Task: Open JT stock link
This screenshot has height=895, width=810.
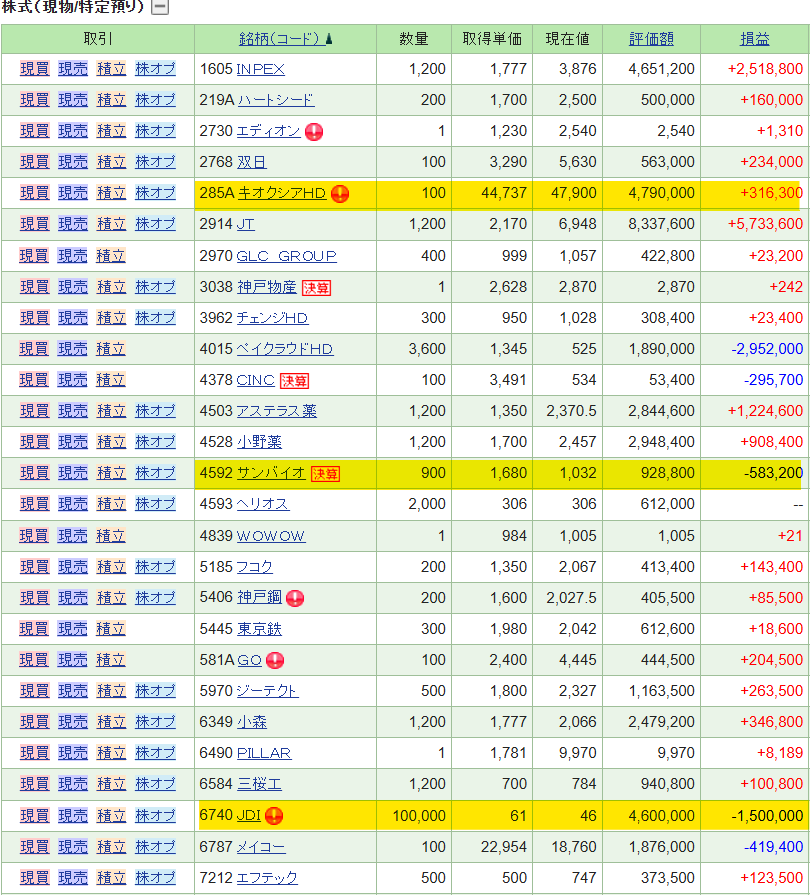Action: (245, 224)
